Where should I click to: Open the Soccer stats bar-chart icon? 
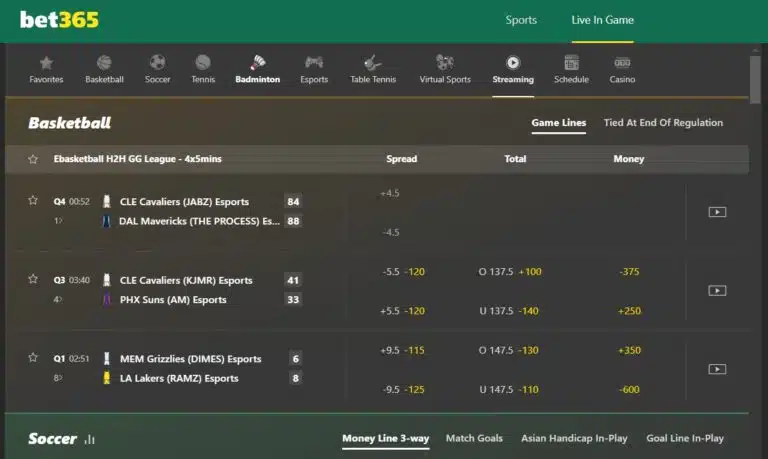click(90, 439)
